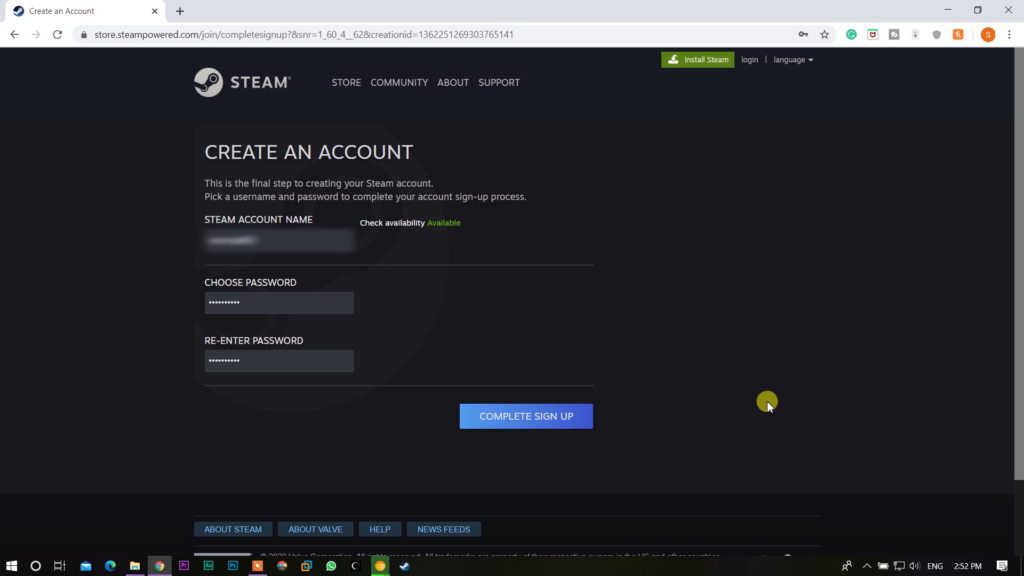Open the Windows notification center
The height and width of the screenshot is (576, 1024).
click(x=1002, y=566)
